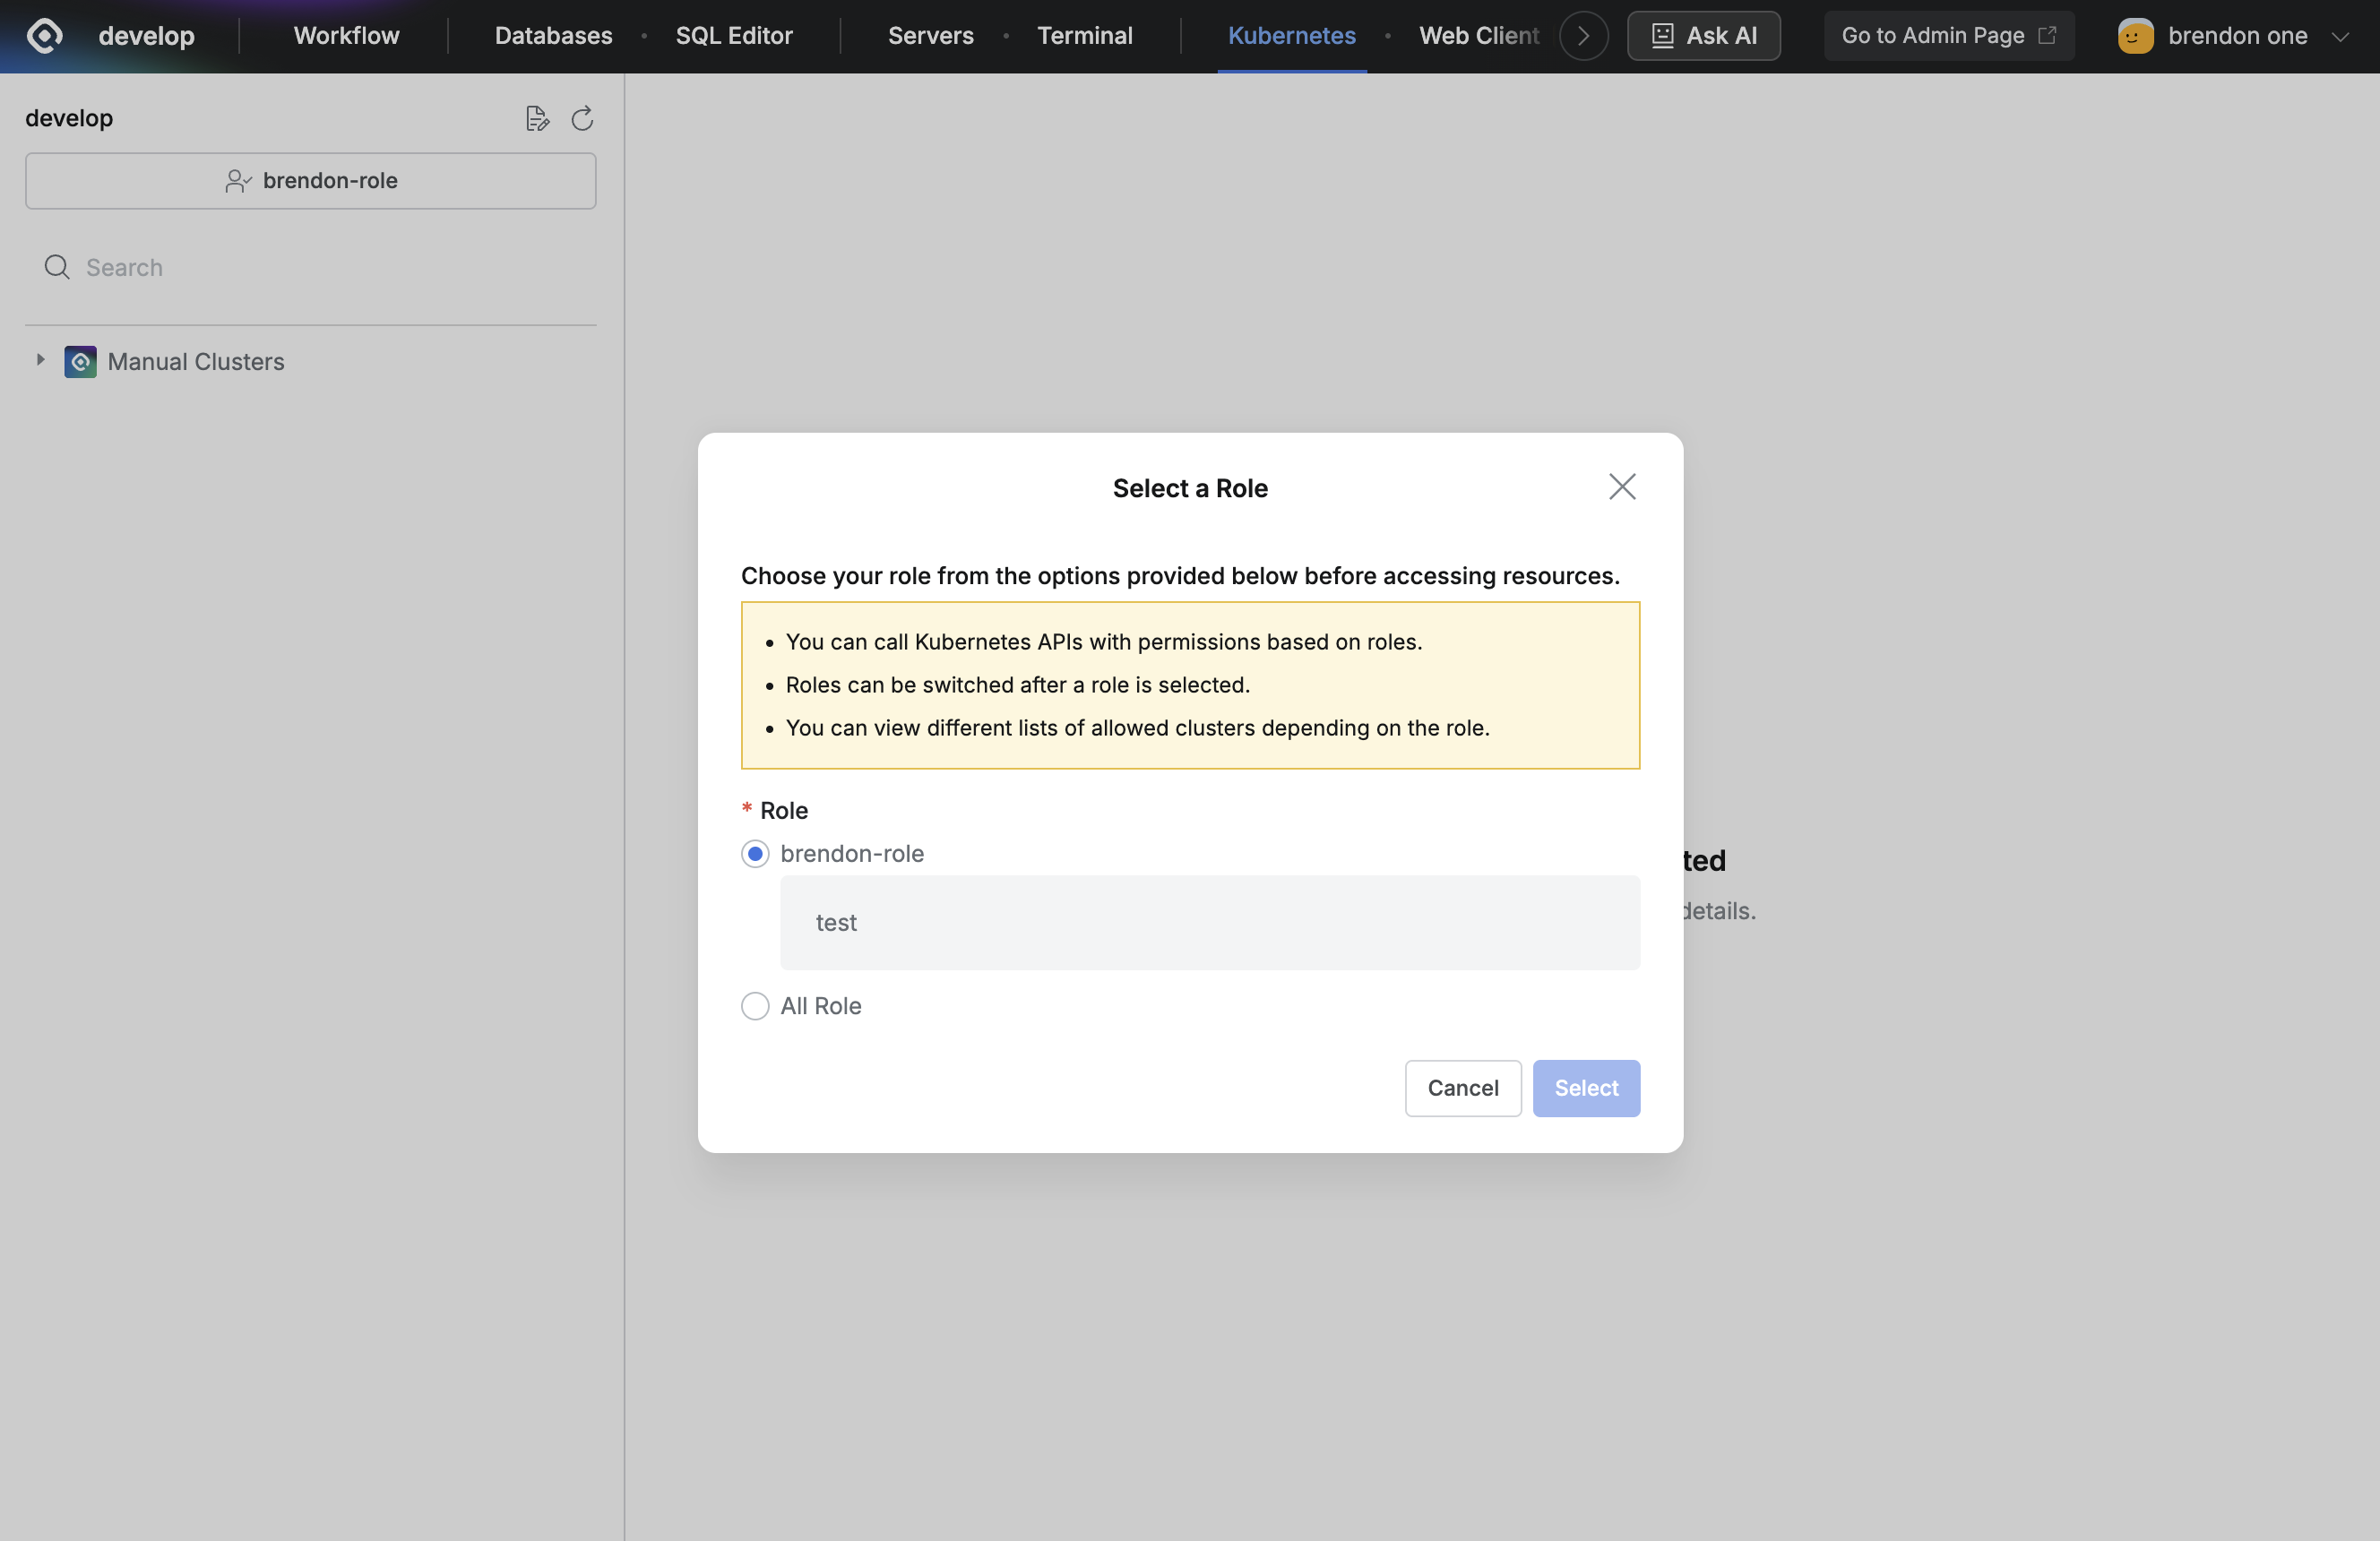Refresh the develop cluster list
Image resolution: width=2380 pixels, height=1541 pixels.
[582, 119]
